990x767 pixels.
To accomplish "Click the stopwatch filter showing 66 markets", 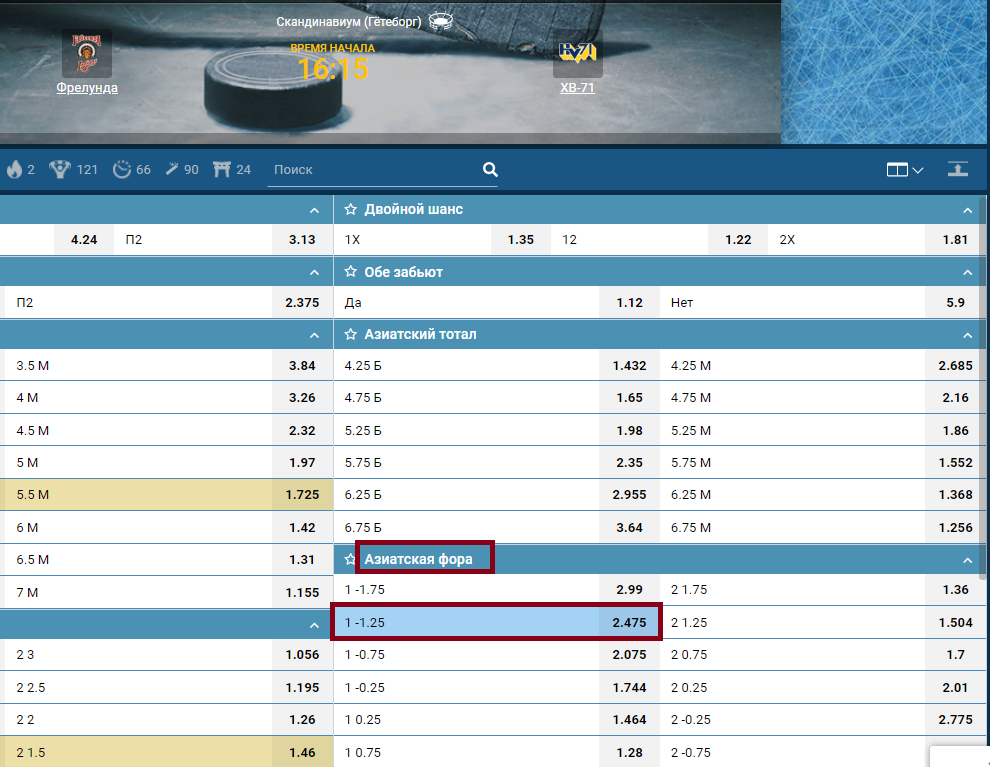I will [122, 170].
